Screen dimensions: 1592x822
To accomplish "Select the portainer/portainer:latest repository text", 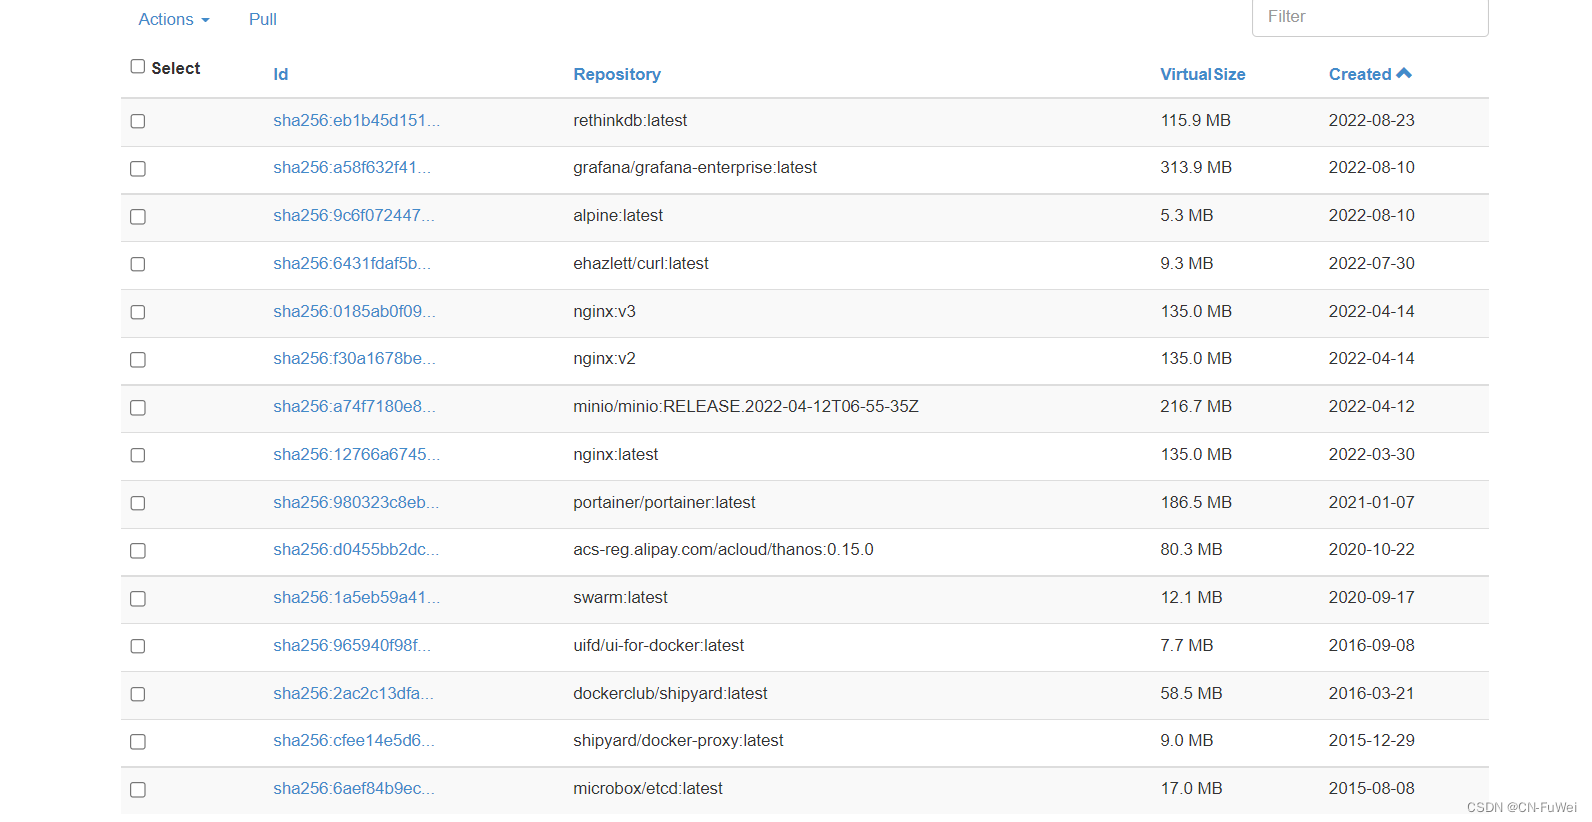I will [664, 502].
